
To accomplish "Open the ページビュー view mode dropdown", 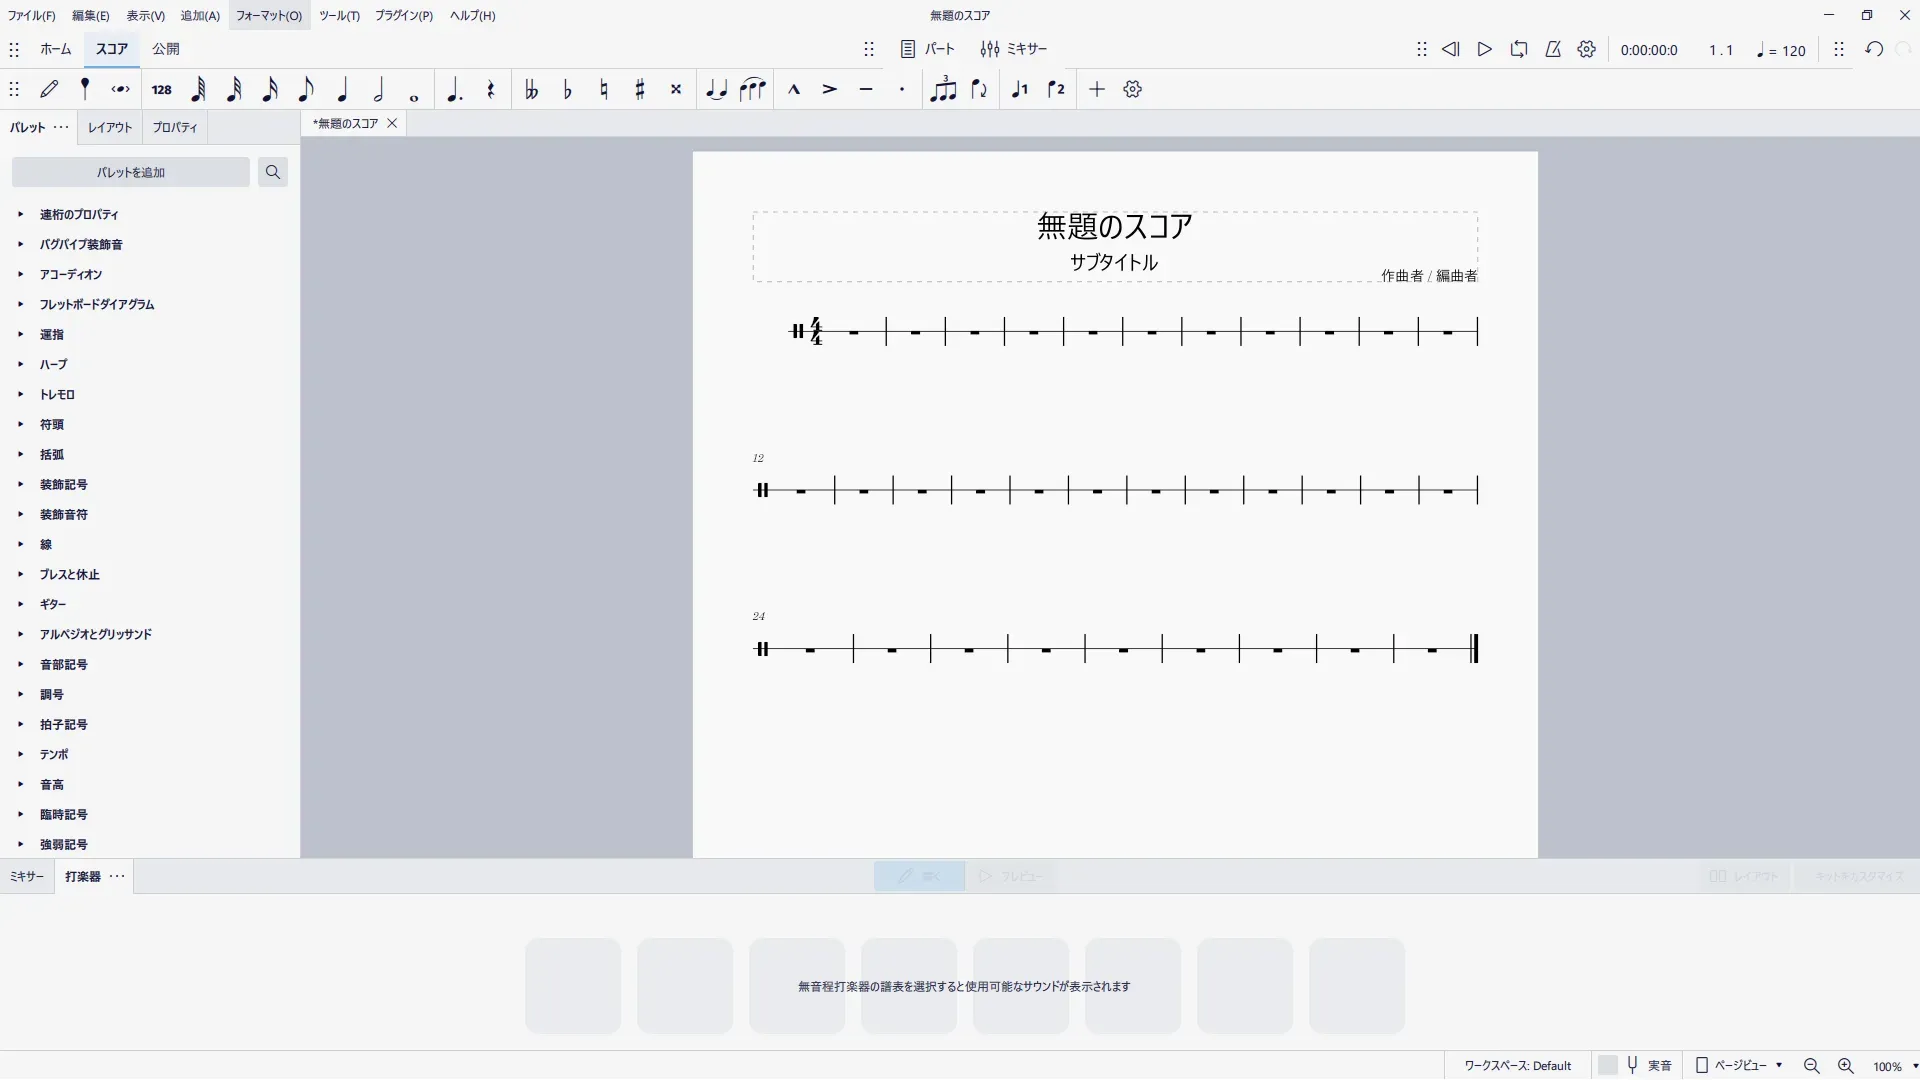I will click(1740, 1065).
